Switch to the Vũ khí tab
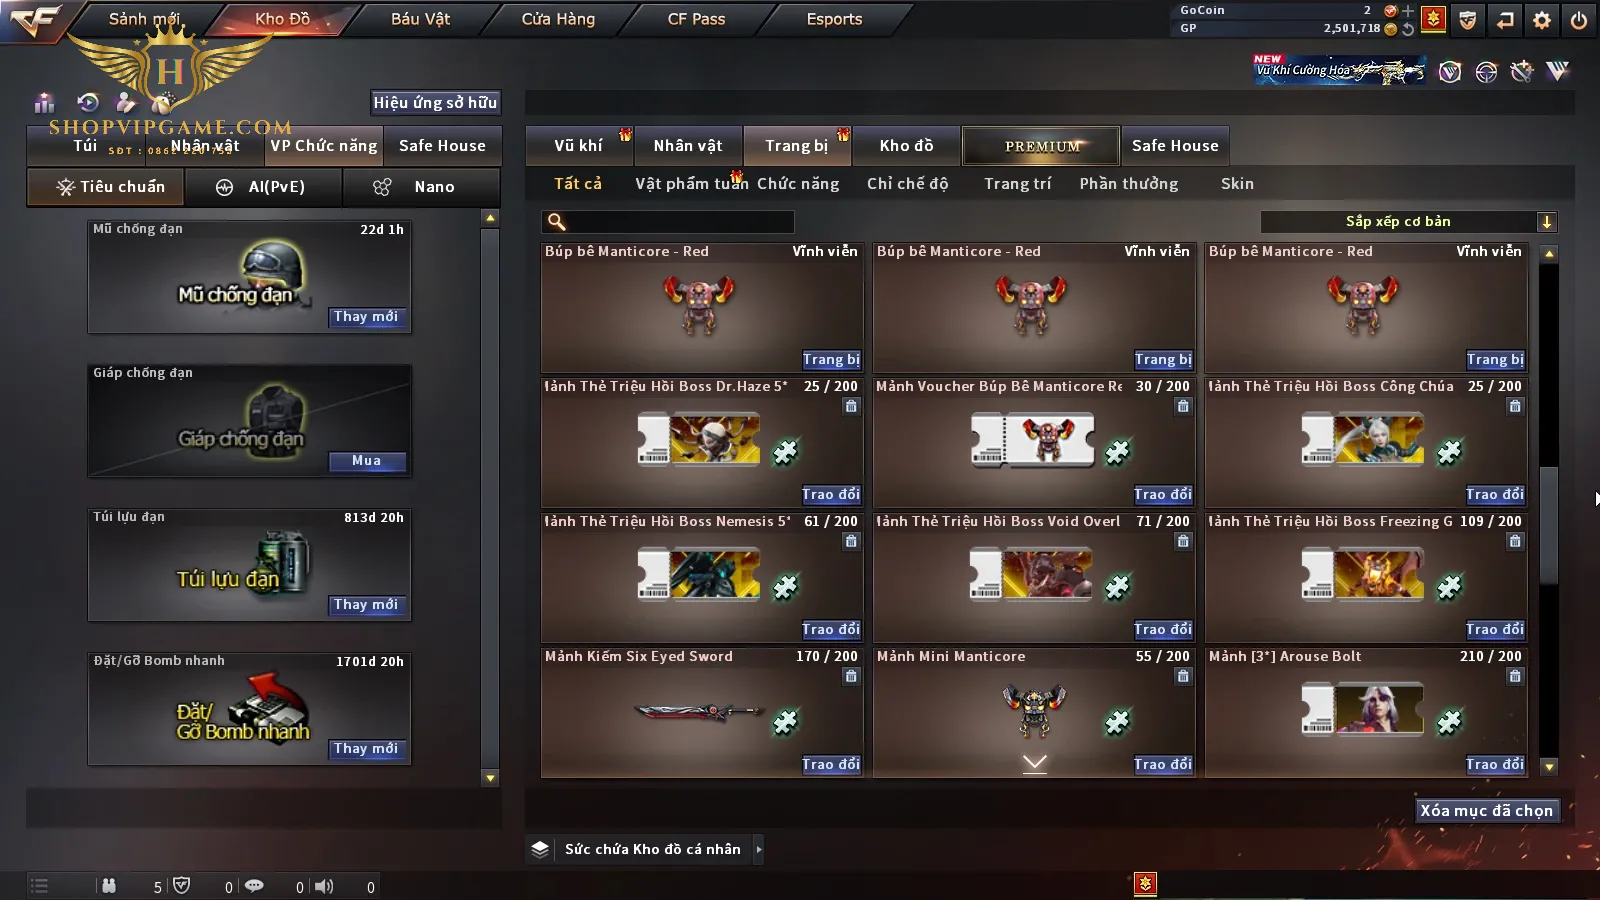The height and width of the screenshot is (900, 1600). [579, 146]
